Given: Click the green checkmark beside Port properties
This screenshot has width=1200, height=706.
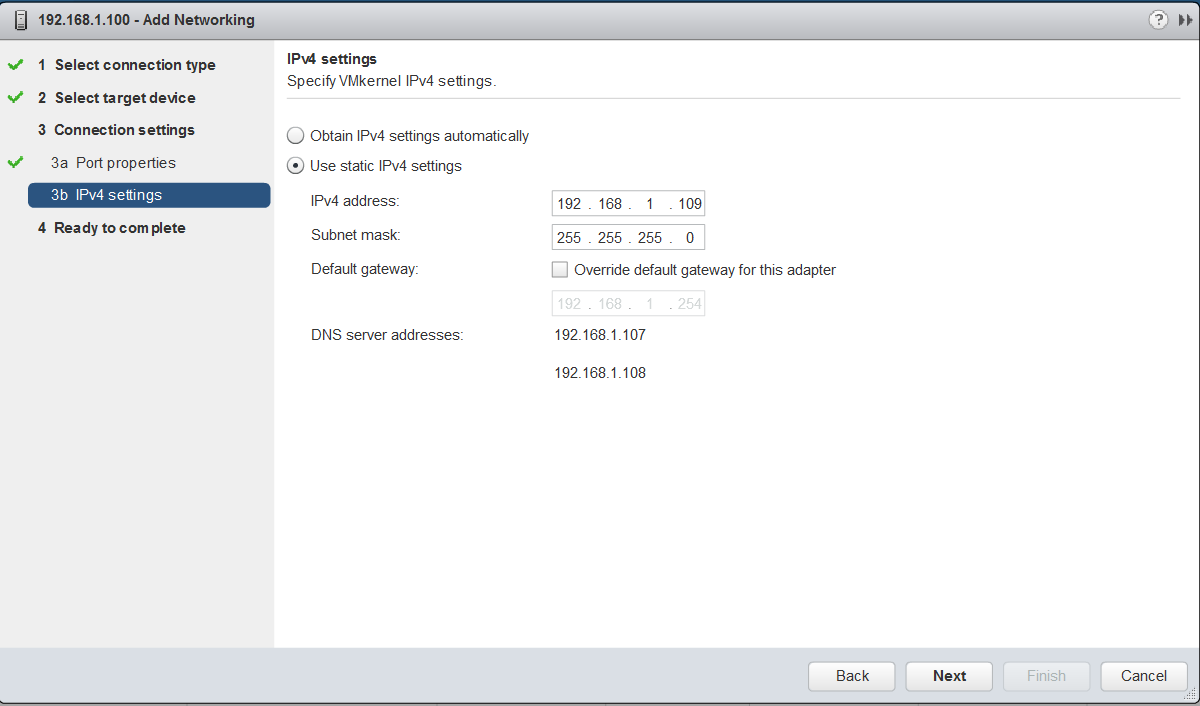Looking at the screenshot, I should (15, 162).
